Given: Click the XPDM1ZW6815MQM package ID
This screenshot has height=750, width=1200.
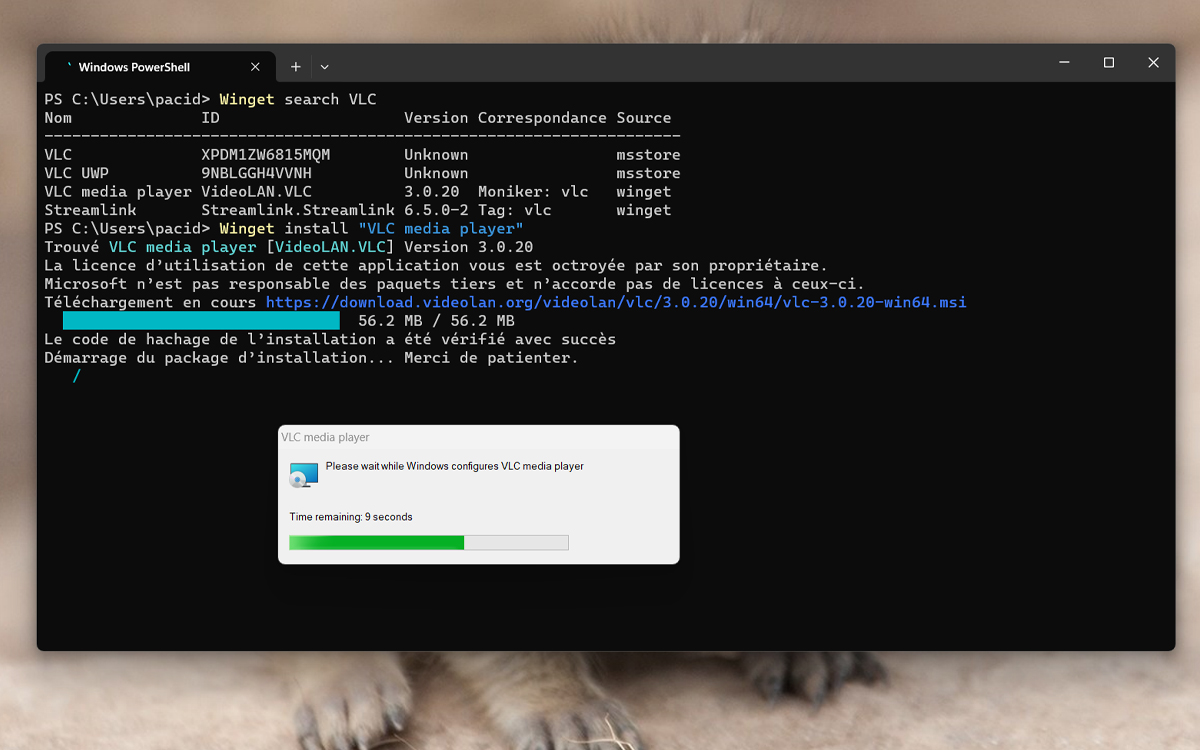Looking at the screenshot, I should (265, 155).
